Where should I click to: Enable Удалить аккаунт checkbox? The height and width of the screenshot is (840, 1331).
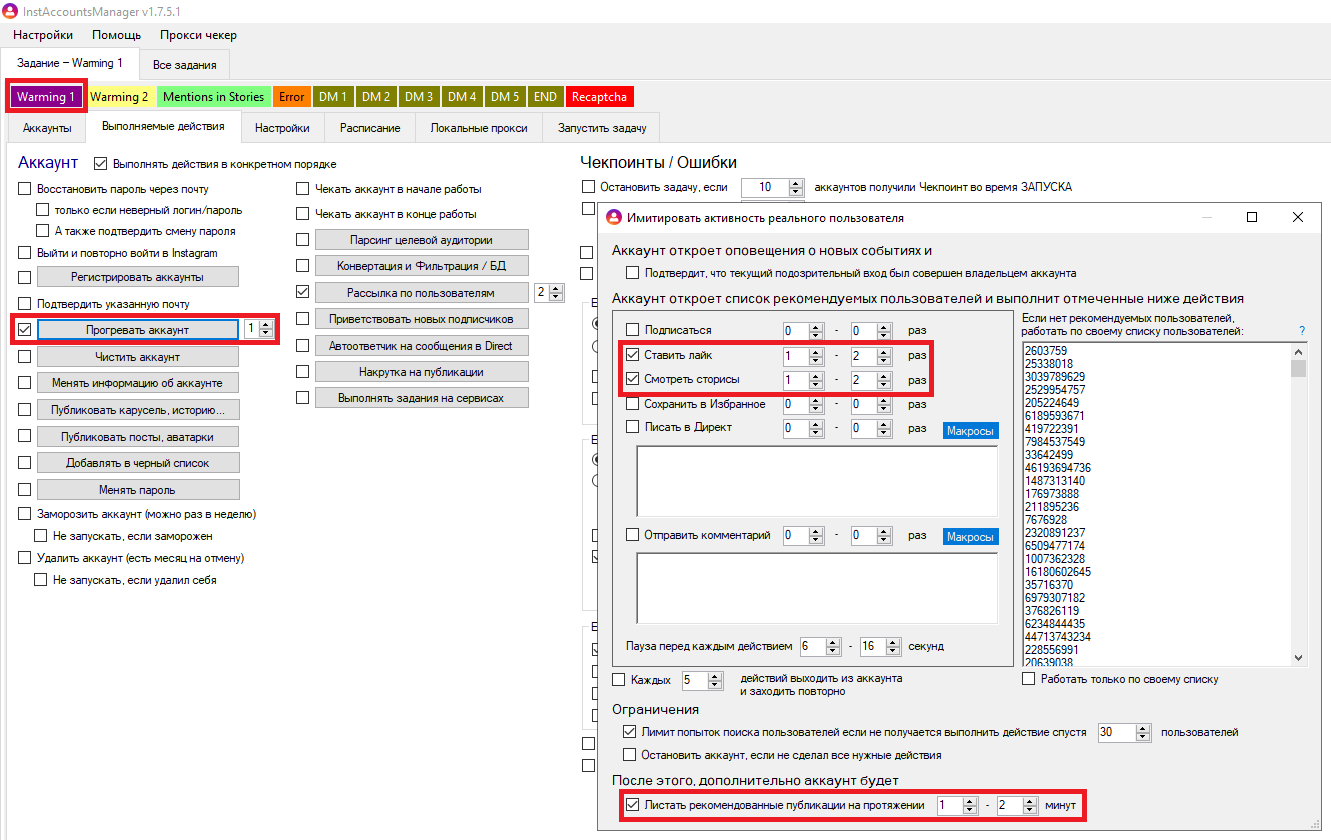[x=25, y=558]
